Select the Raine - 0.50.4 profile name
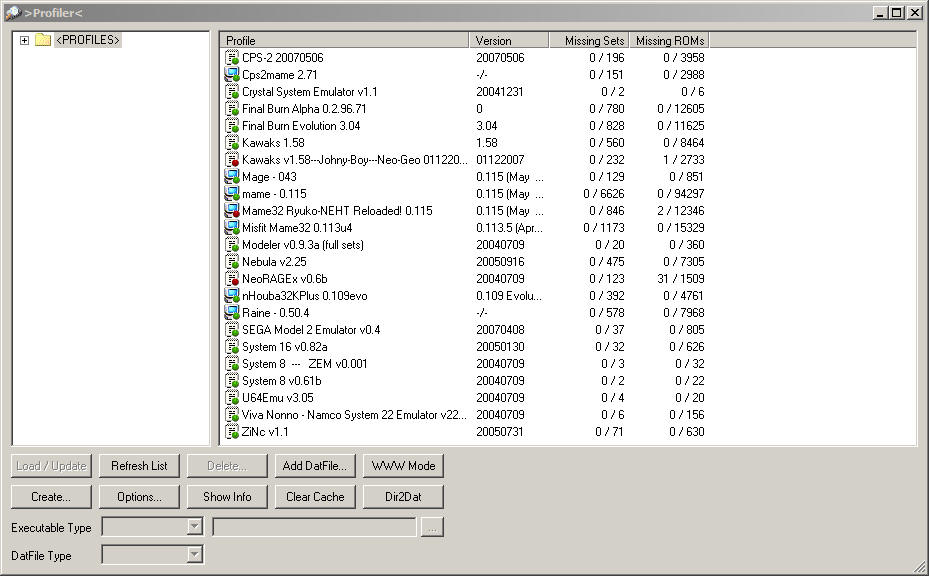 click(x=276, y=313)
